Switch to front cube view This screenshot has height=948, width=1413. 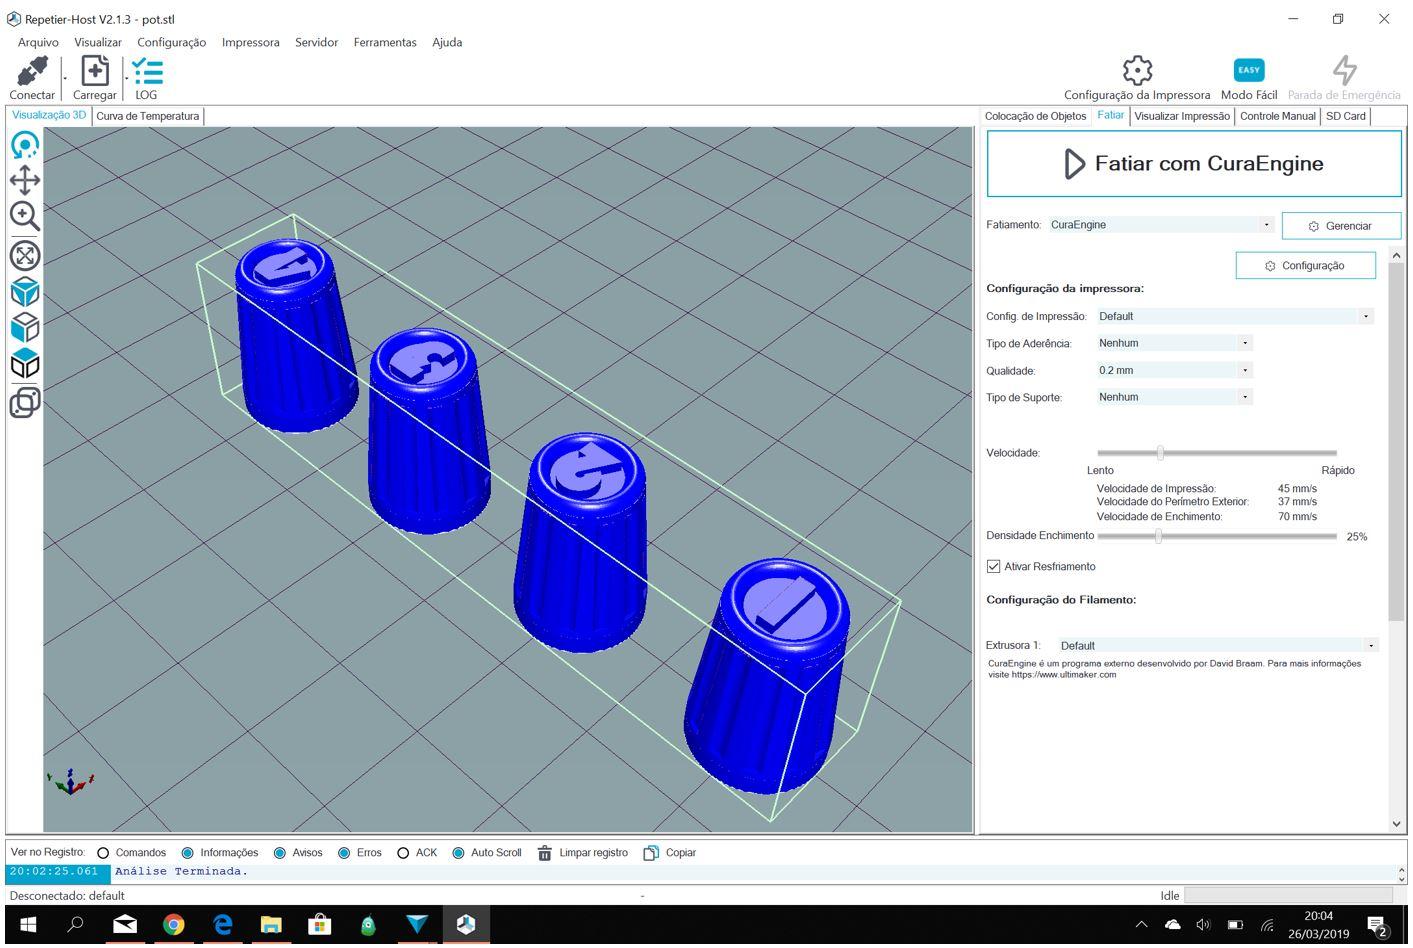coord(25,328)
